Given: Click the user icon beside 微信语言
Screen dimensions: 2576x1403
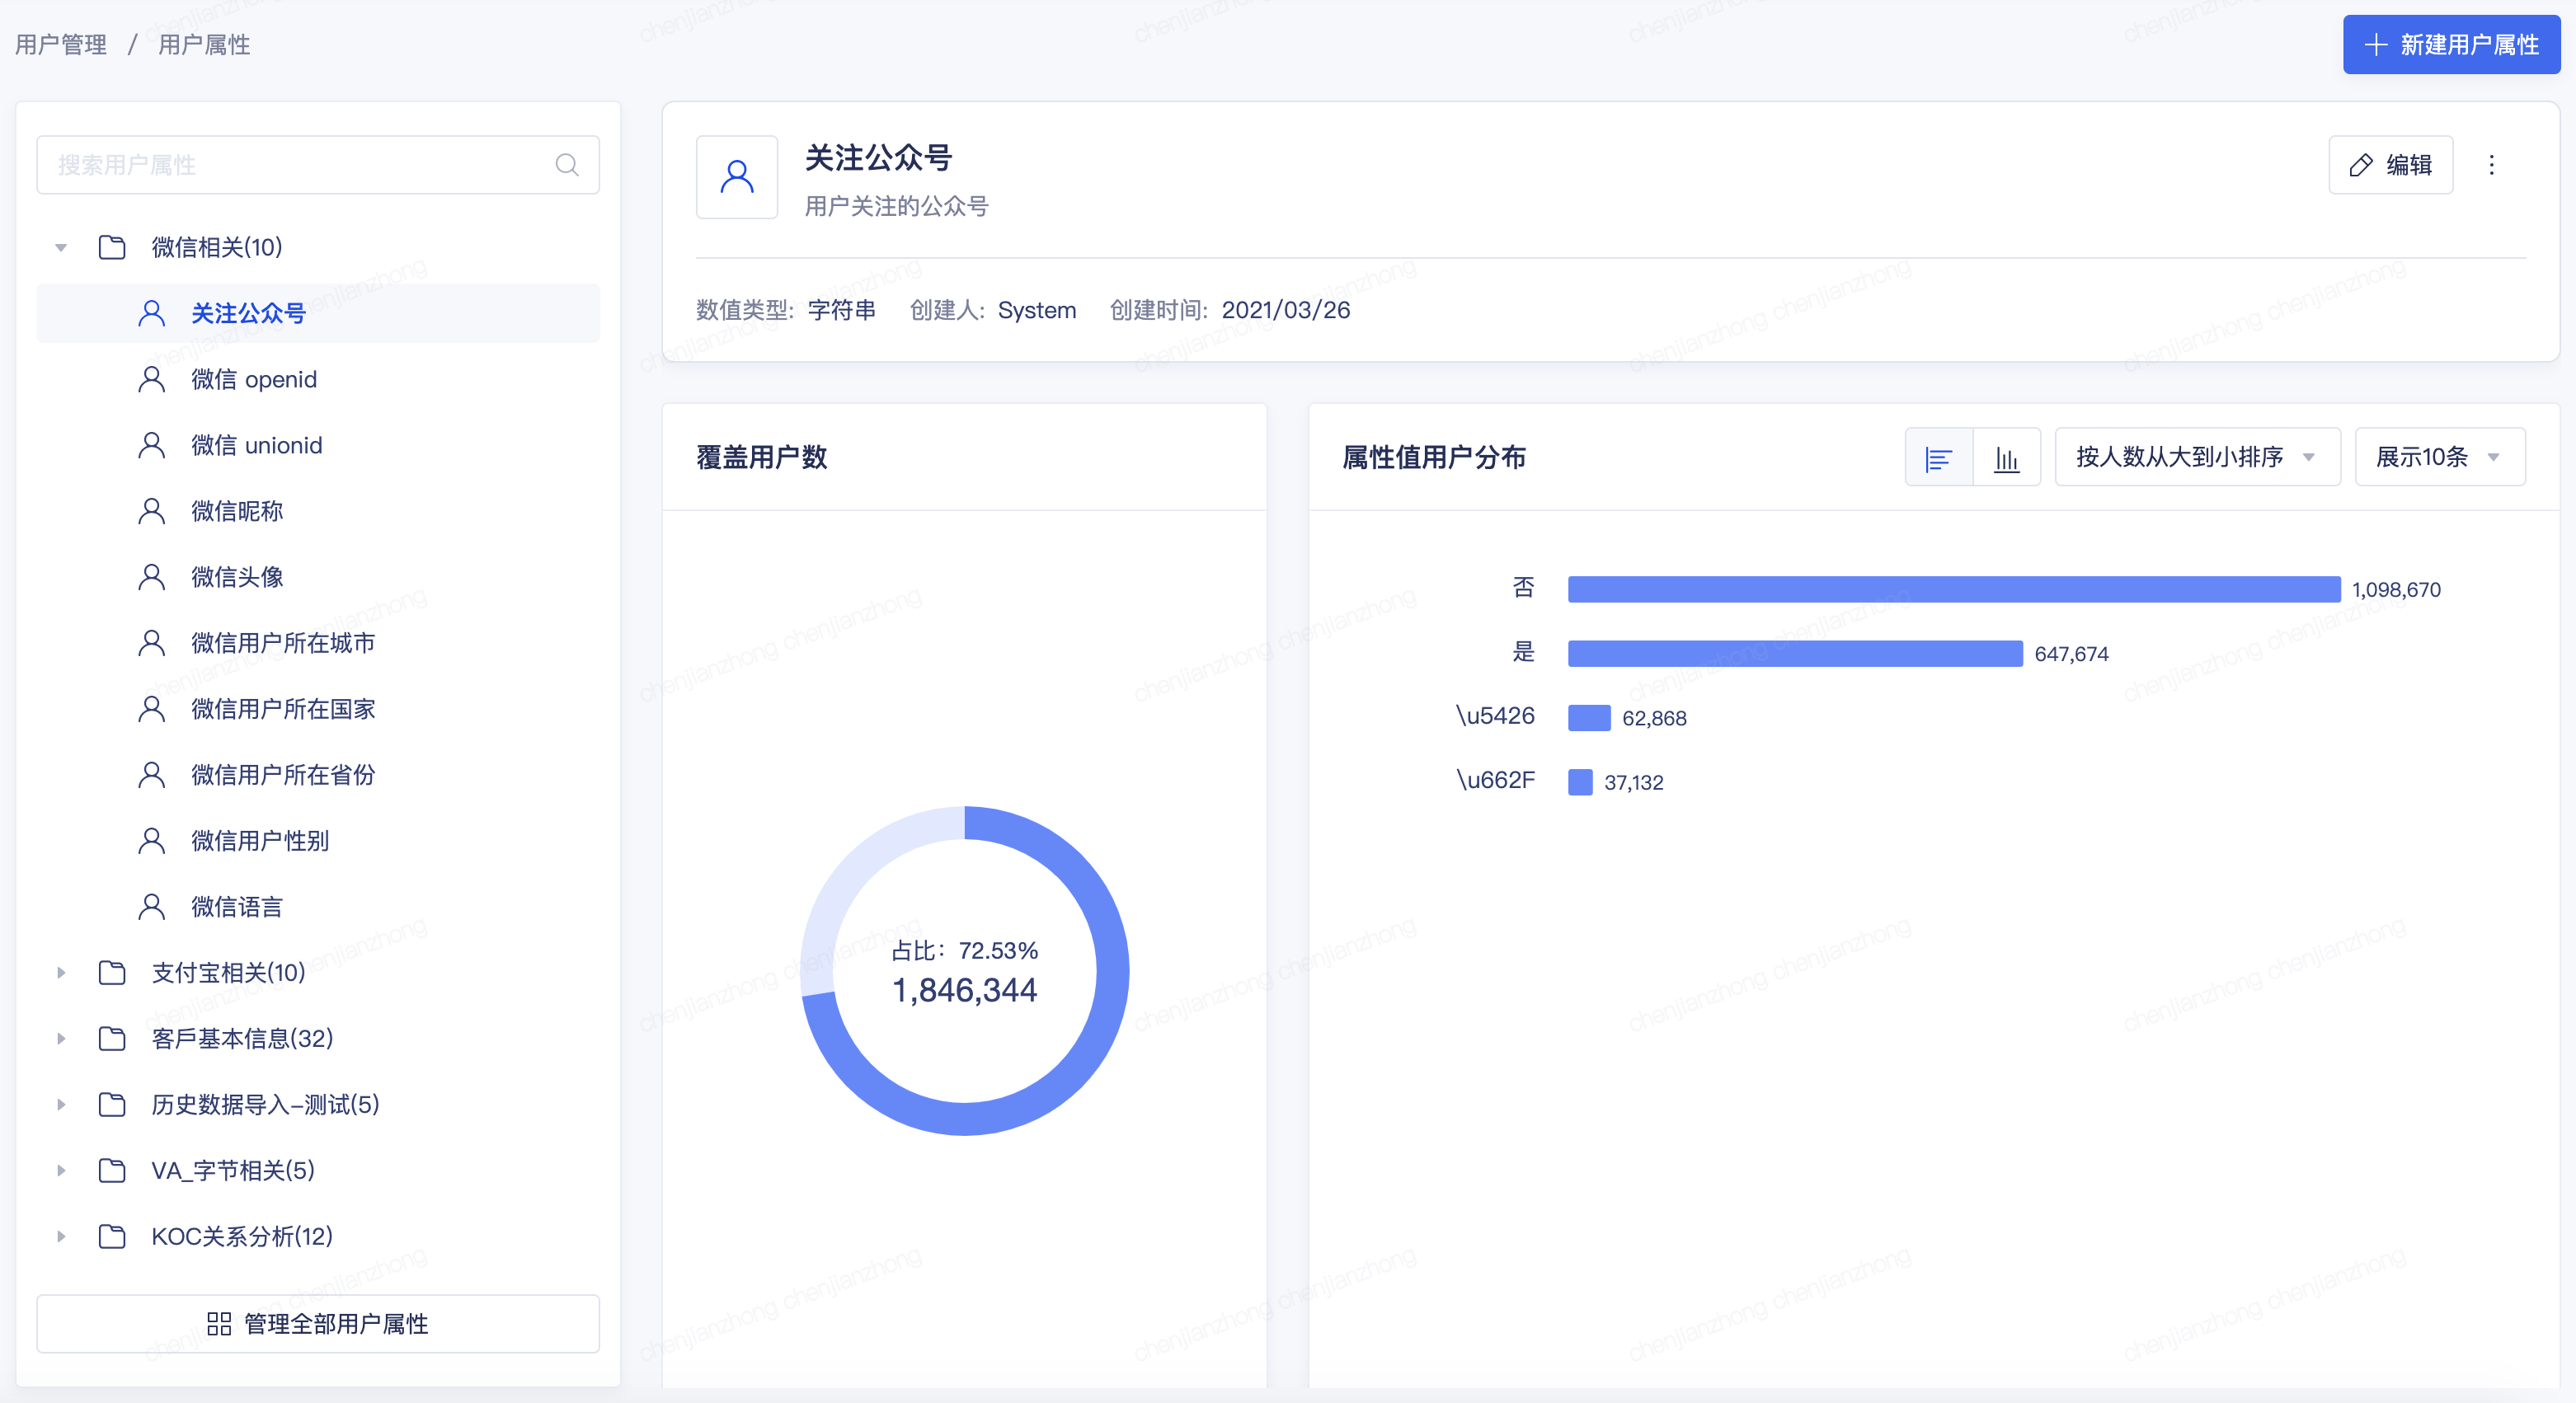Looking at the screenshot, I should tap(151, 907).
